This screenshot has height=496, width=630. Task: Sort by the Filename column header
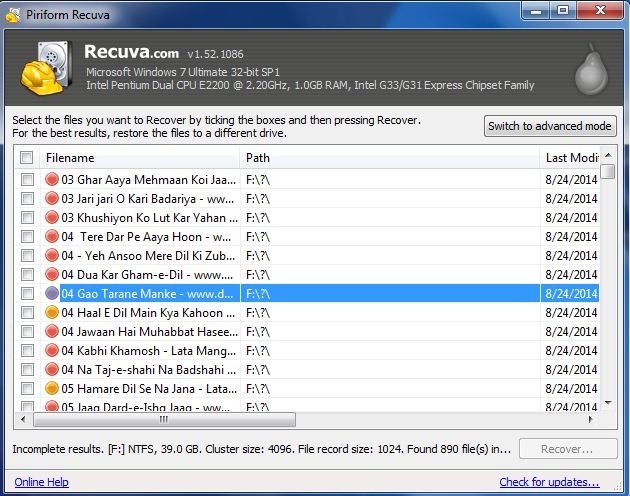tap(139, 158)
